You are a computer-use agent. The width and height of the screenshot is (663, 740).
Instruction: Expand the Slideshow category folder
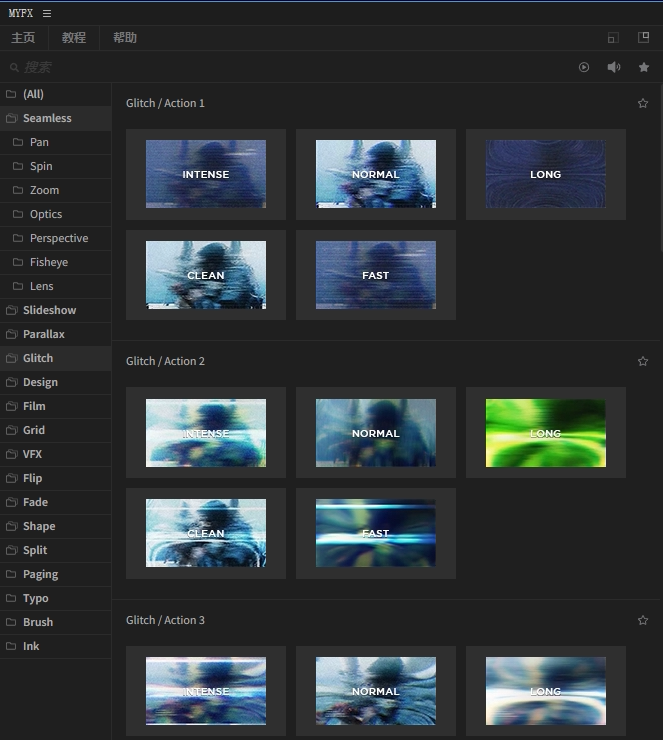point(56,310)
